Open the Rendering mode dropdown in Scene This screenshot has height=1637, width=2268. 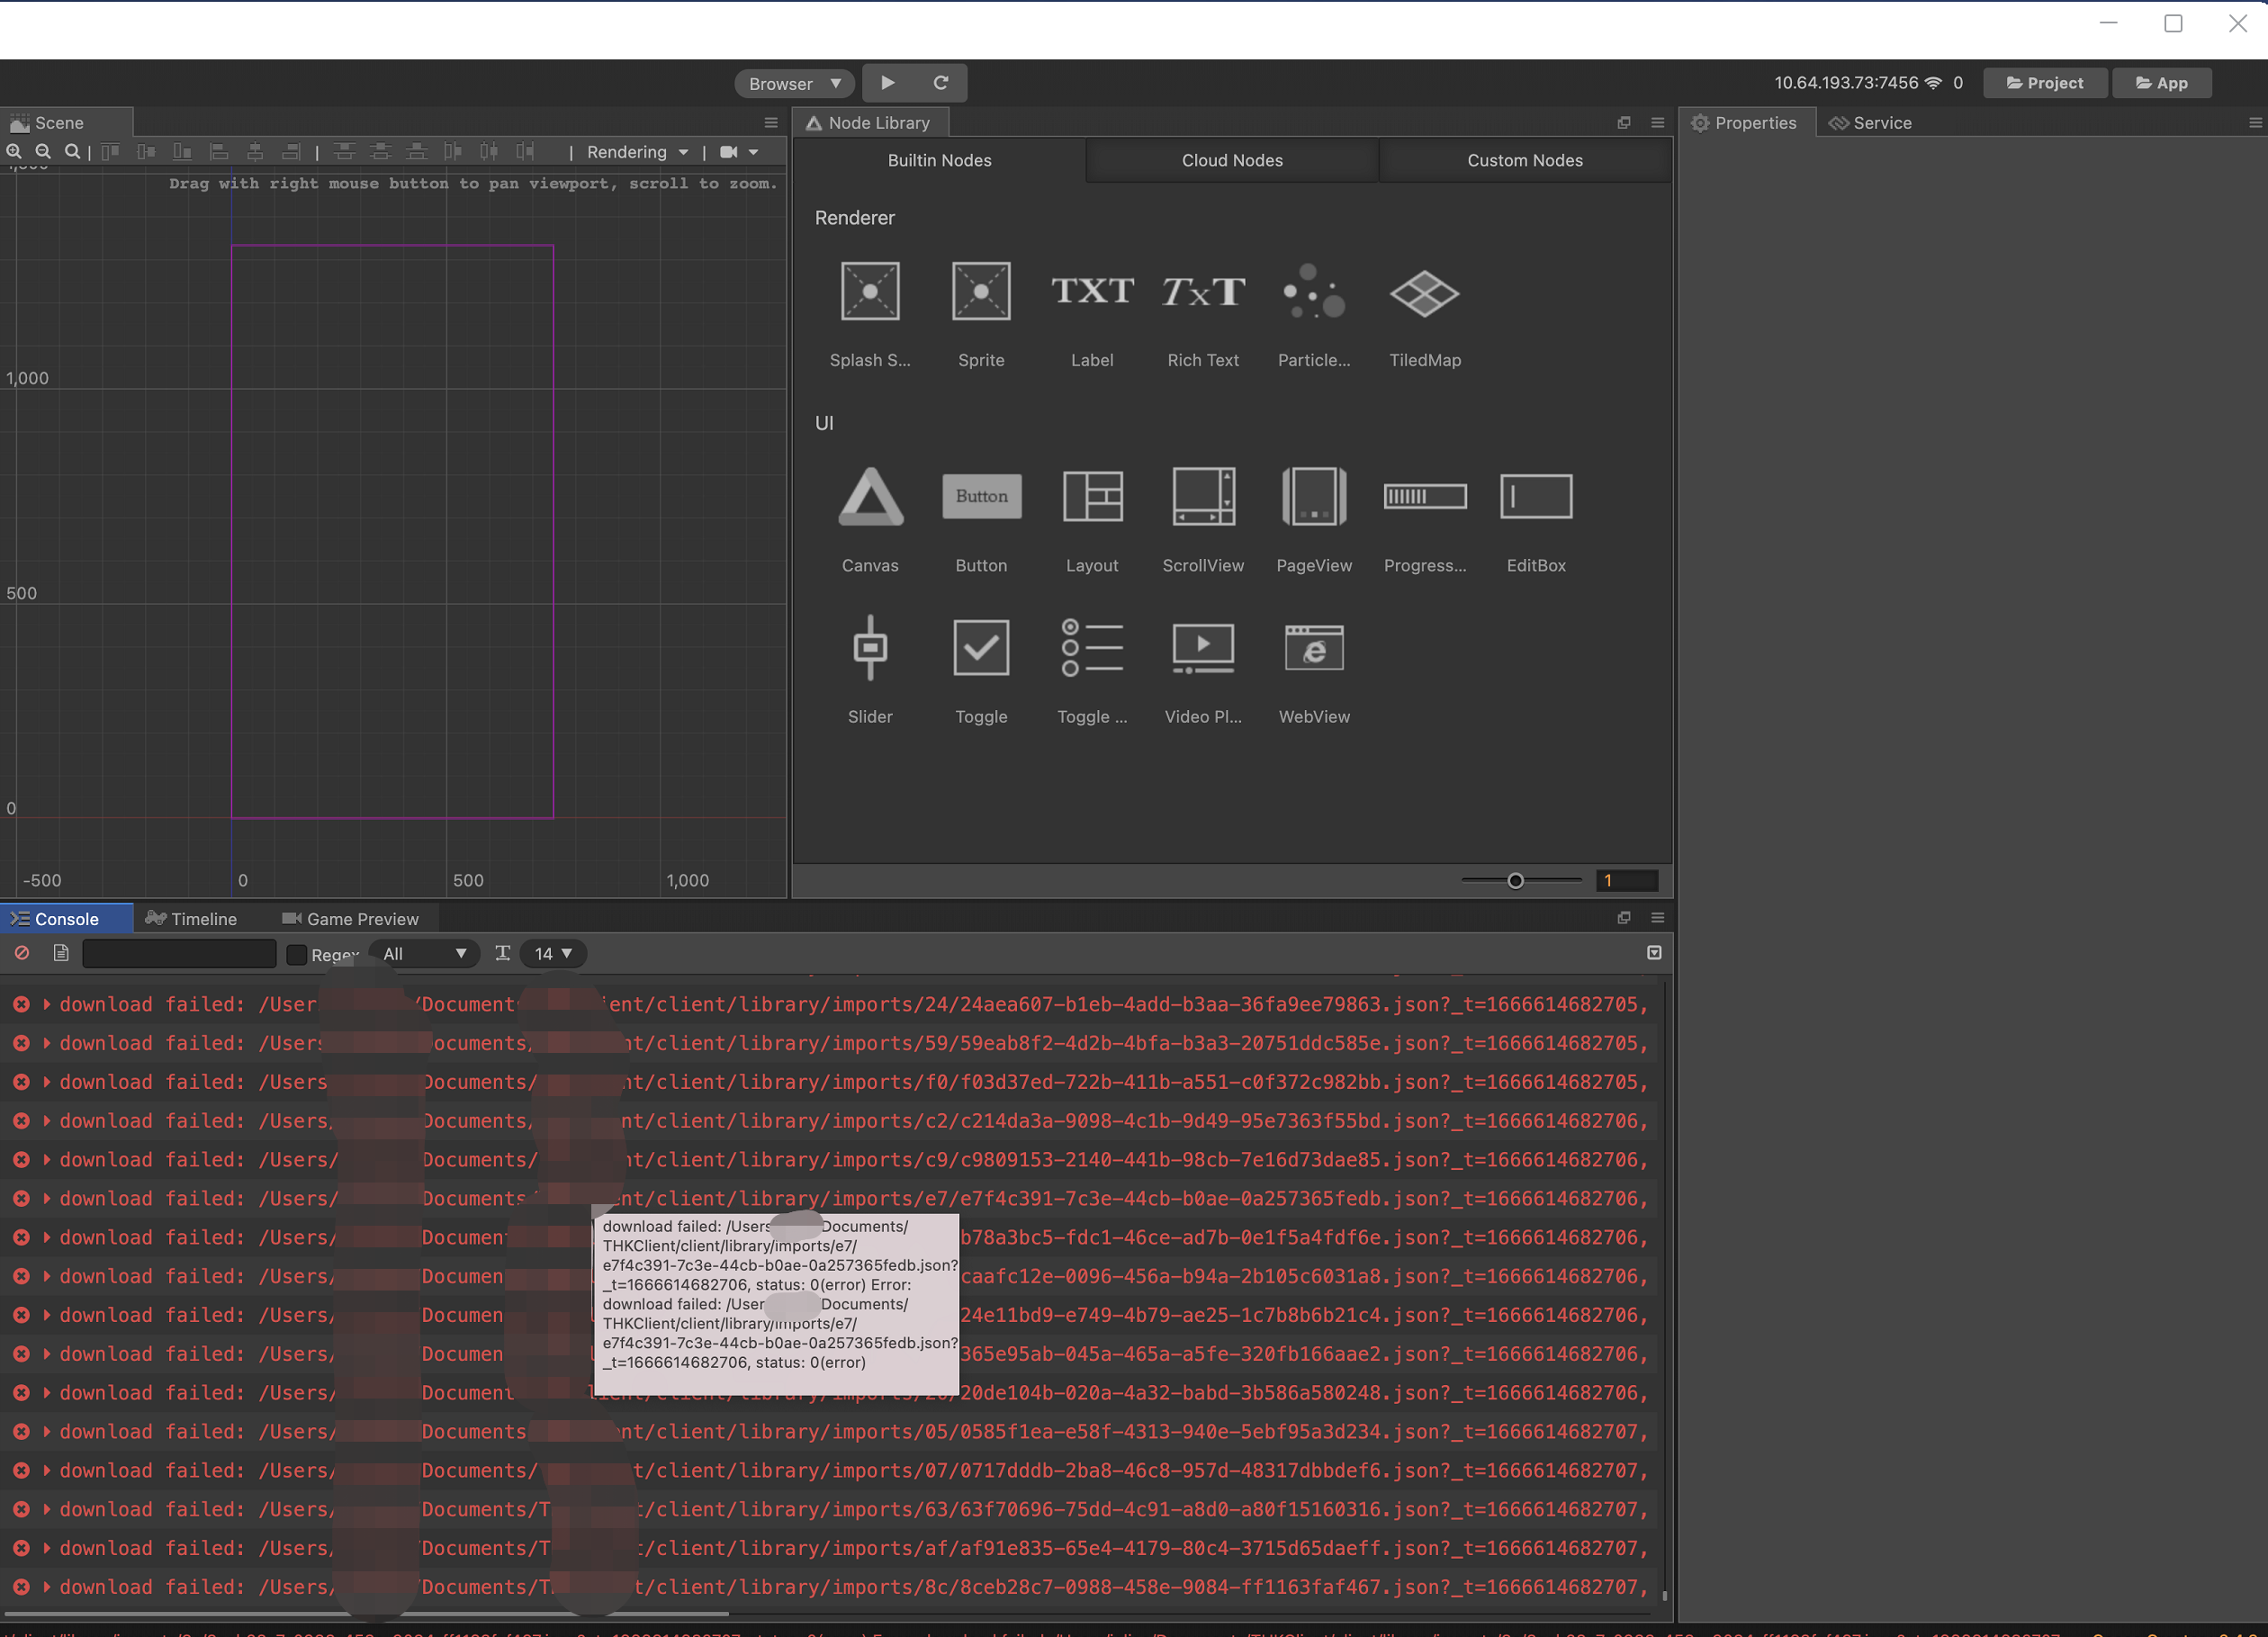tap(637, 152)
